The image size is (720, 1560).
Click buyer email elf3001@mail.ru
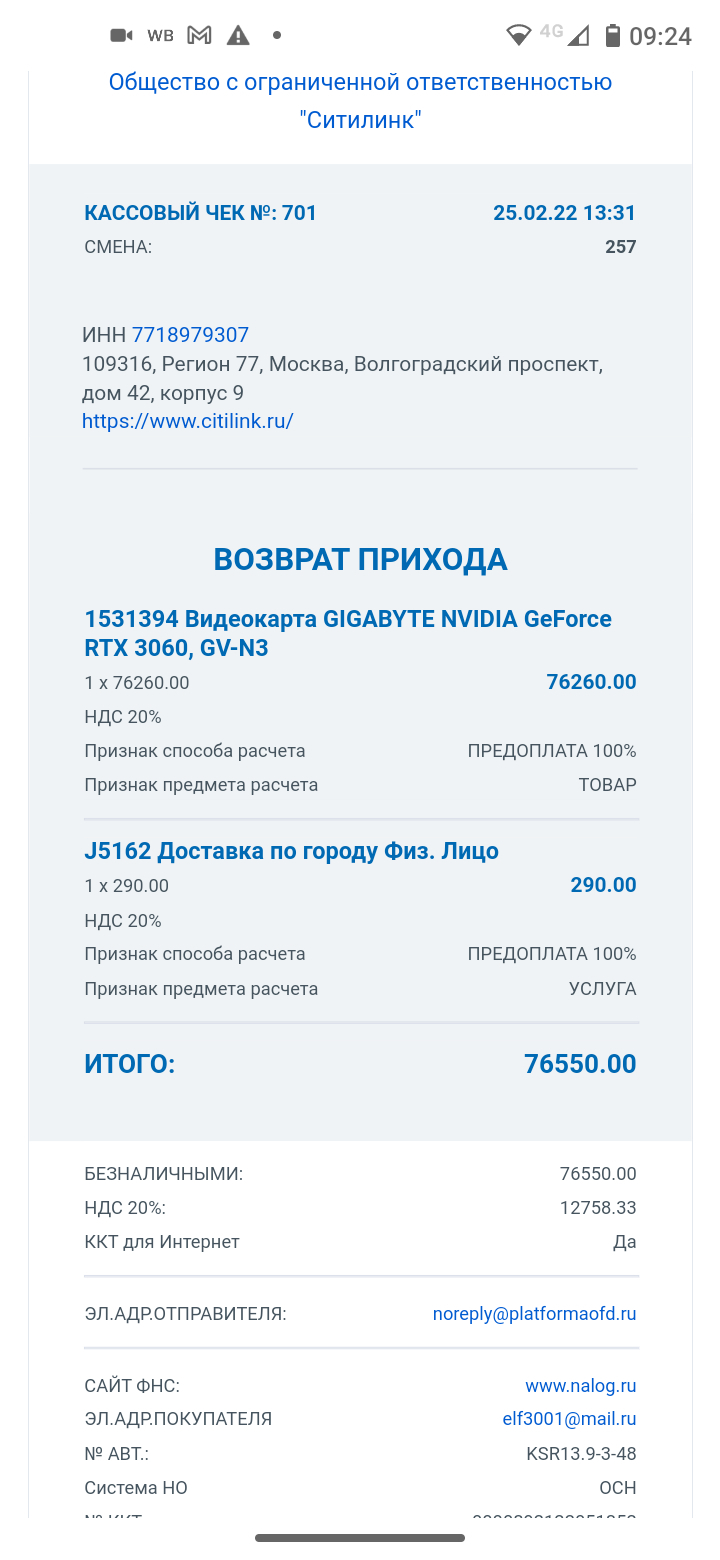pyautogui.click(x=568, y=1419)
